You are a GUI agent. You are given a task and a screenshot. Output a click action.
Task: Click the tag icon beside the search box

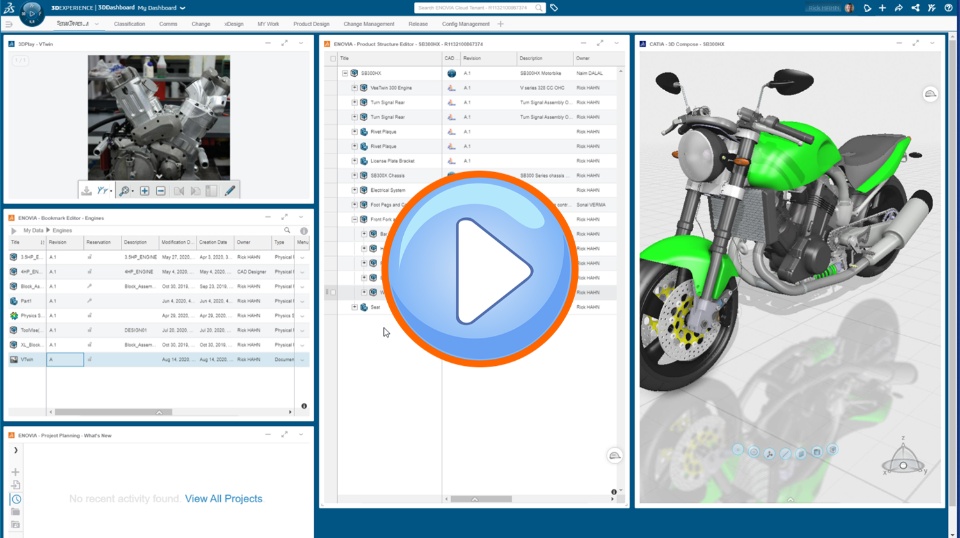click(x=553, y=8)
